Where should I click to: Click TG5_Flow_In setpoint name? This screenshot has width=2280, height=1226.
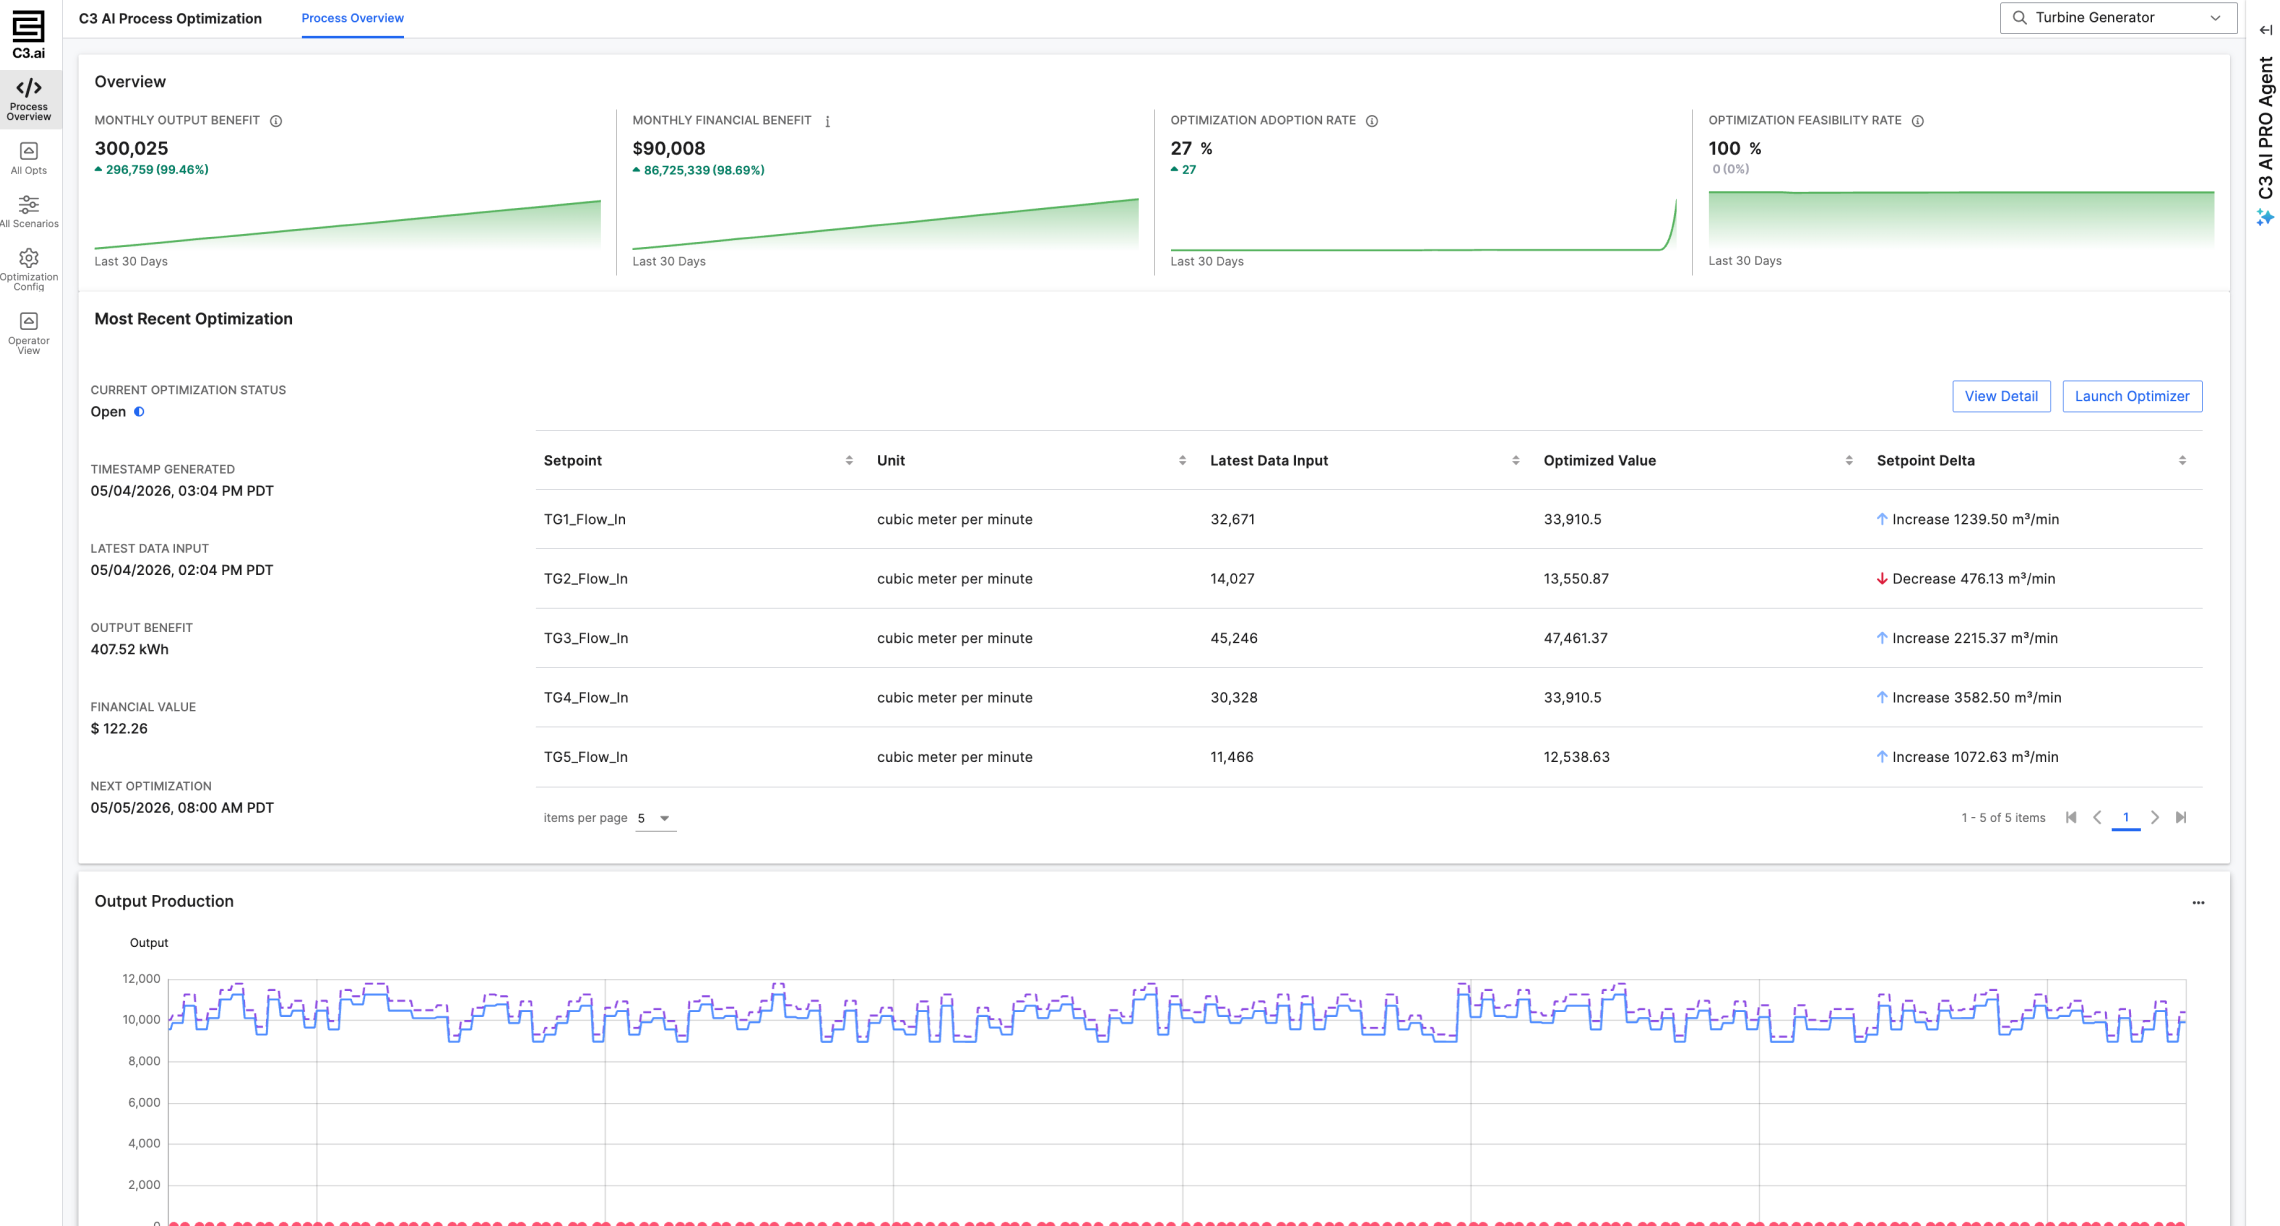tap(586, 757)
